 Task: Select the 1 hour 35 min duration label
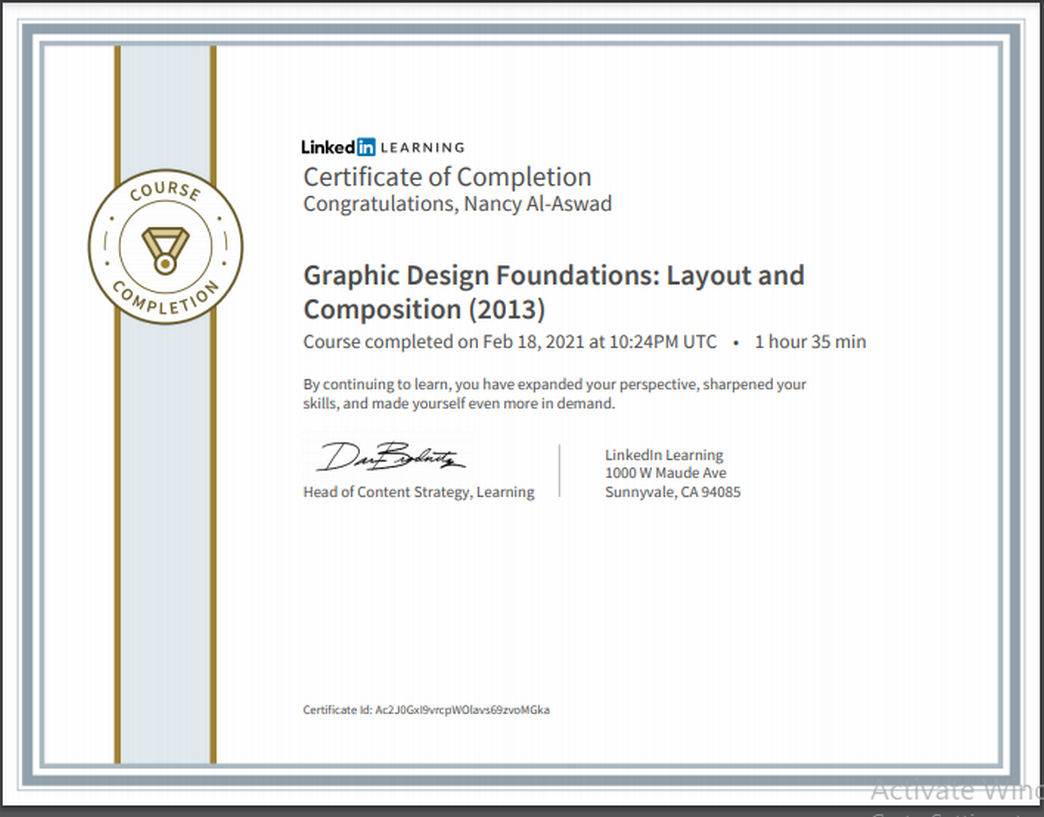pyautogui.click(x=810, y=341)
